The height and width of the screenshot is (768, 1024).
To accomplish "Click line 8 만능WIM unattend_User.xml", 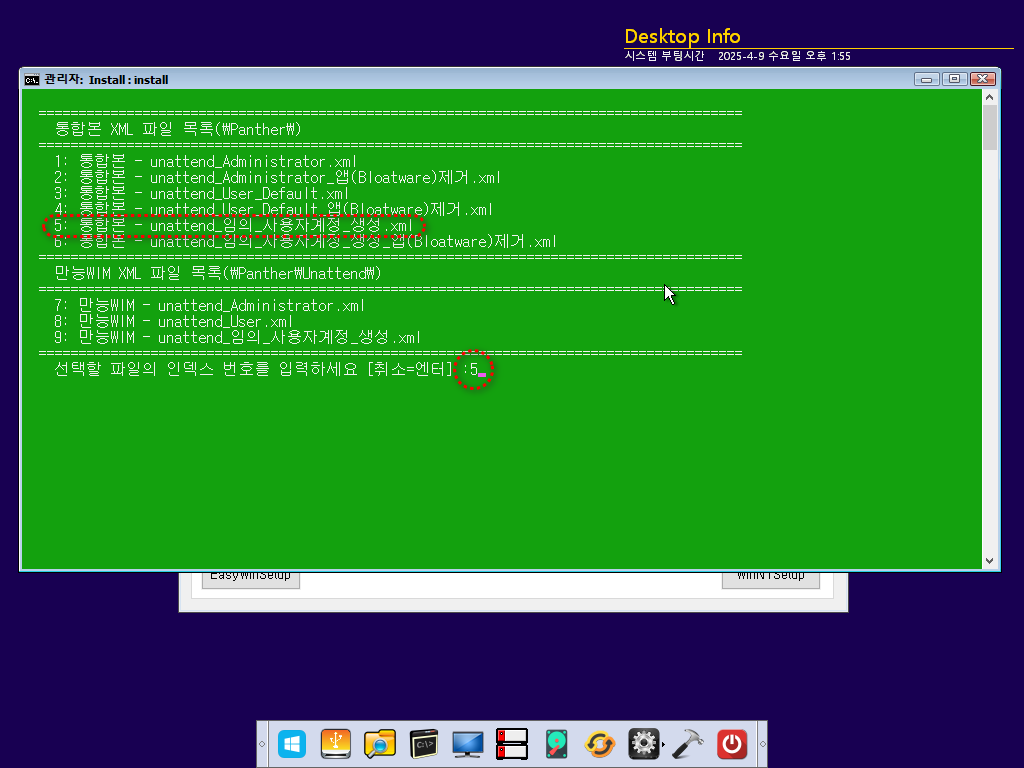I will [x=174, y=321].
